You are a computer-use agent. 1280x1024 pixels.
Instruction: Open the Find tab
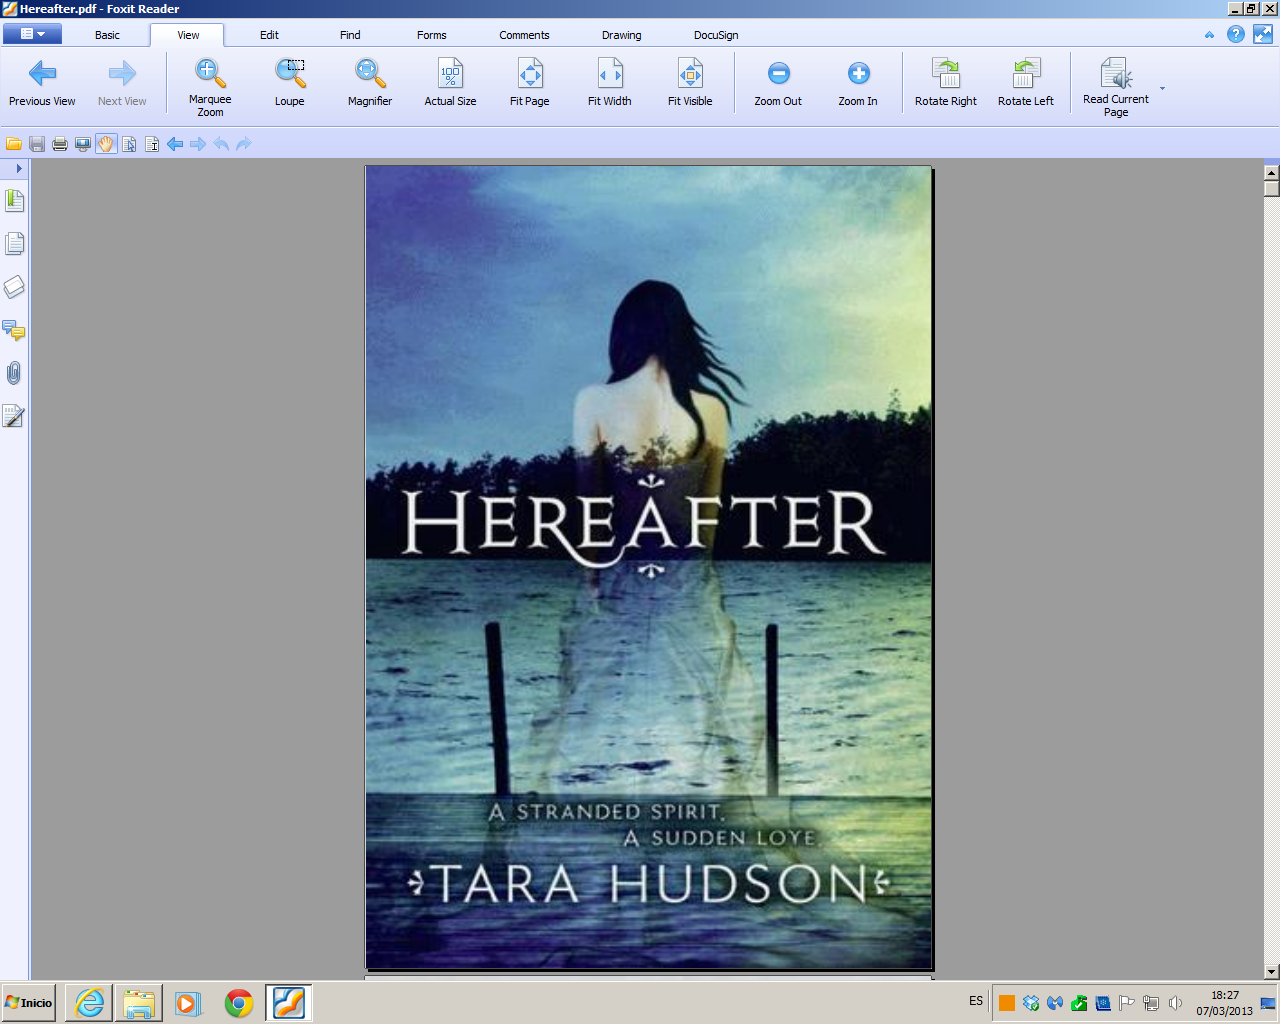[x=350, y=35]
